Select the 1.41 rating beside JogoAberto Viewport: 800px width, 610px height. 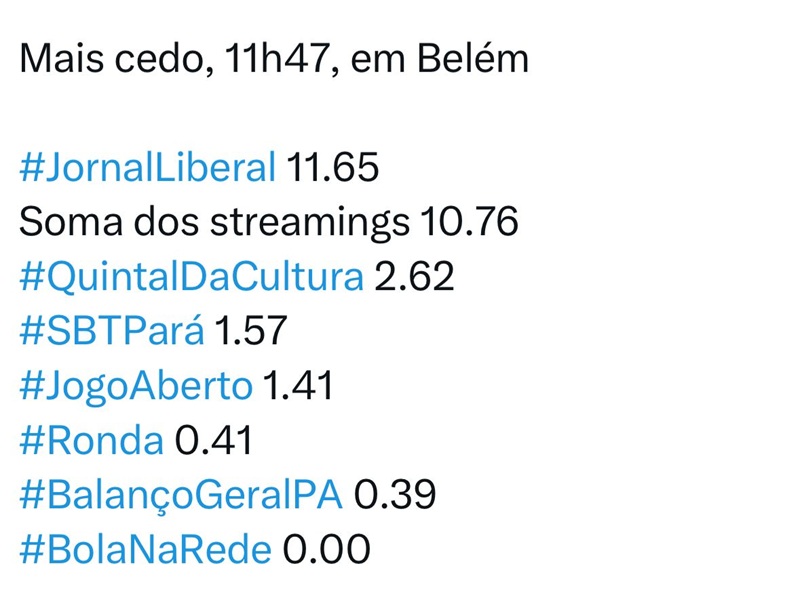click(x=298, y=386)
